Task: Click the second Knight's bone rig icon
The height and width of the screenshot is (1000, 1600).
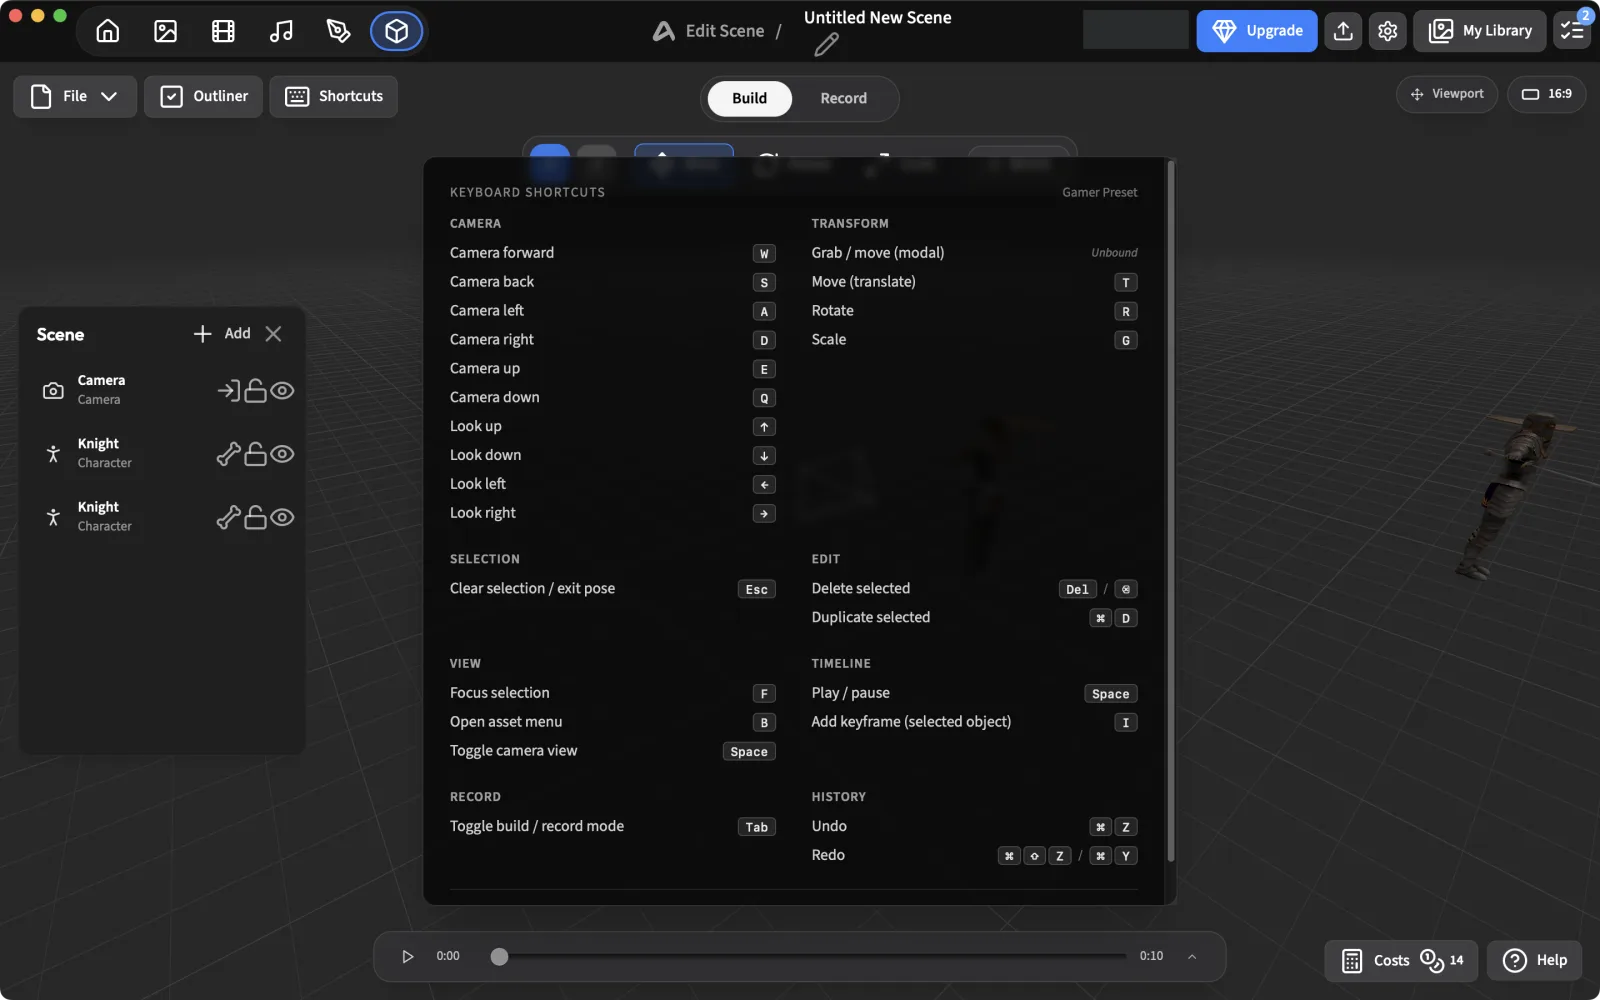Action: [x=229, y=517]
